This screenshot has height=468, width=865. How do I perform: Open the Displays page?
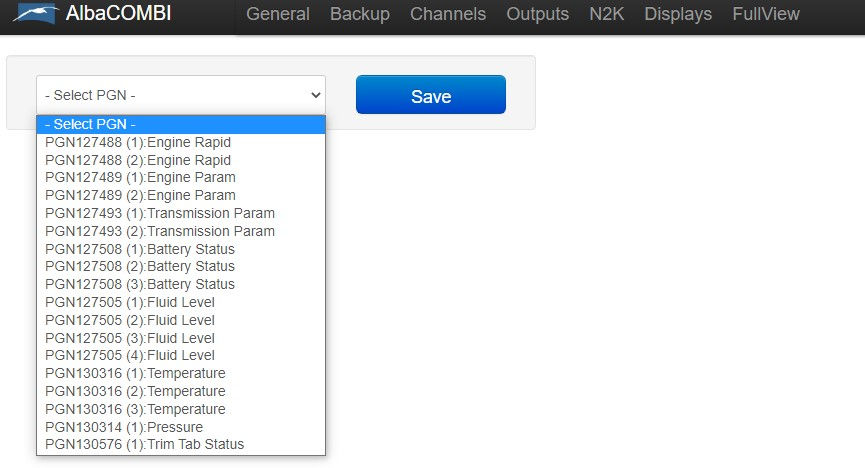pos(678,14)
